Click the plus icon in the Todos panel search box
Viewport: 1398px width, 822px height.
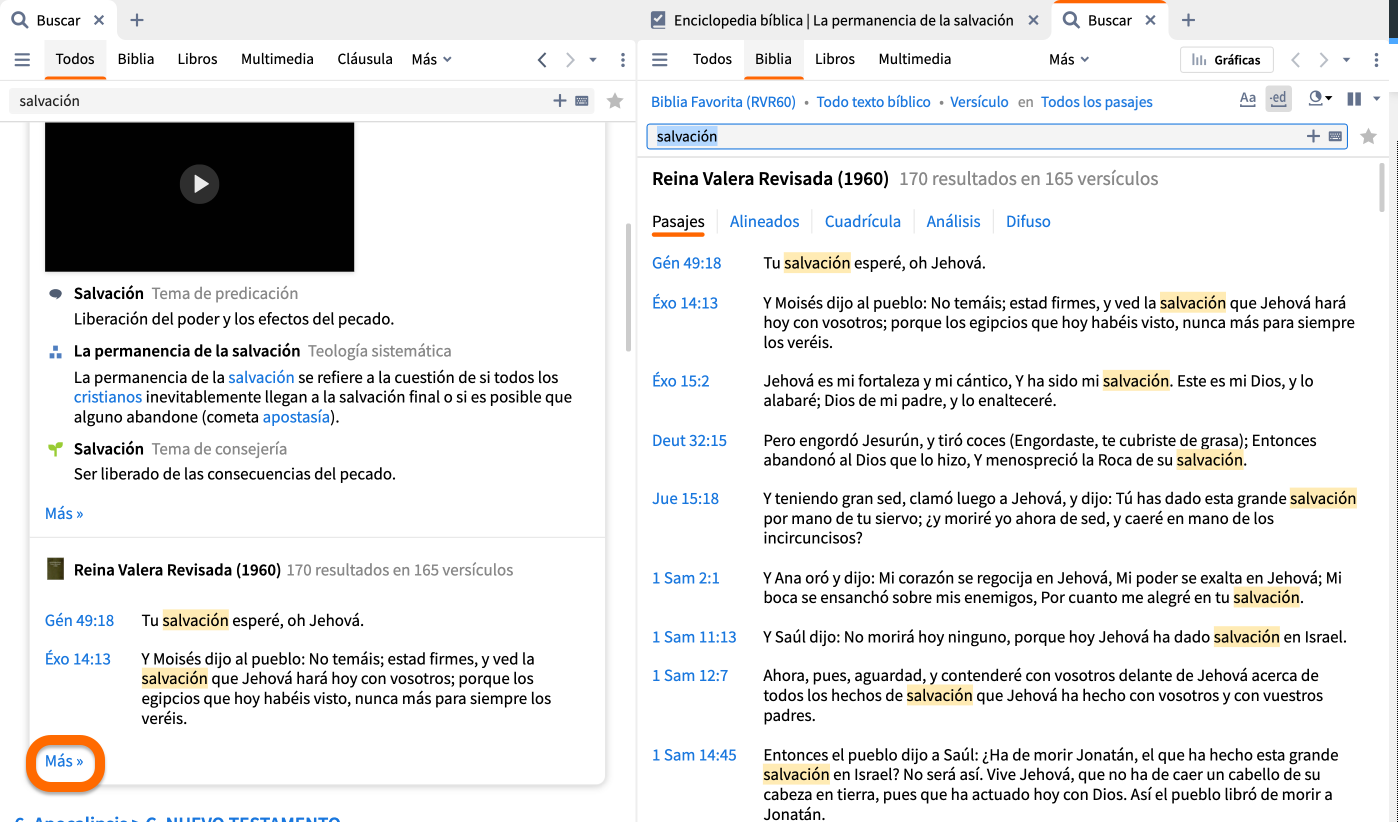click(560, 101)
